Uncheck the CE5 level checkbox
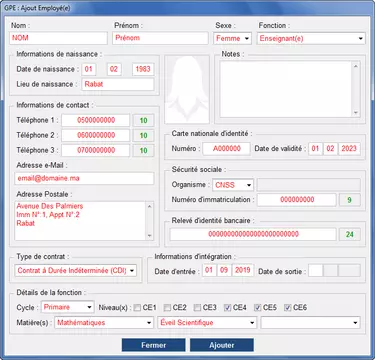Image resolution: width=375 pixels, height=360 pixels. pyautogui.click(x=257, y=307)
